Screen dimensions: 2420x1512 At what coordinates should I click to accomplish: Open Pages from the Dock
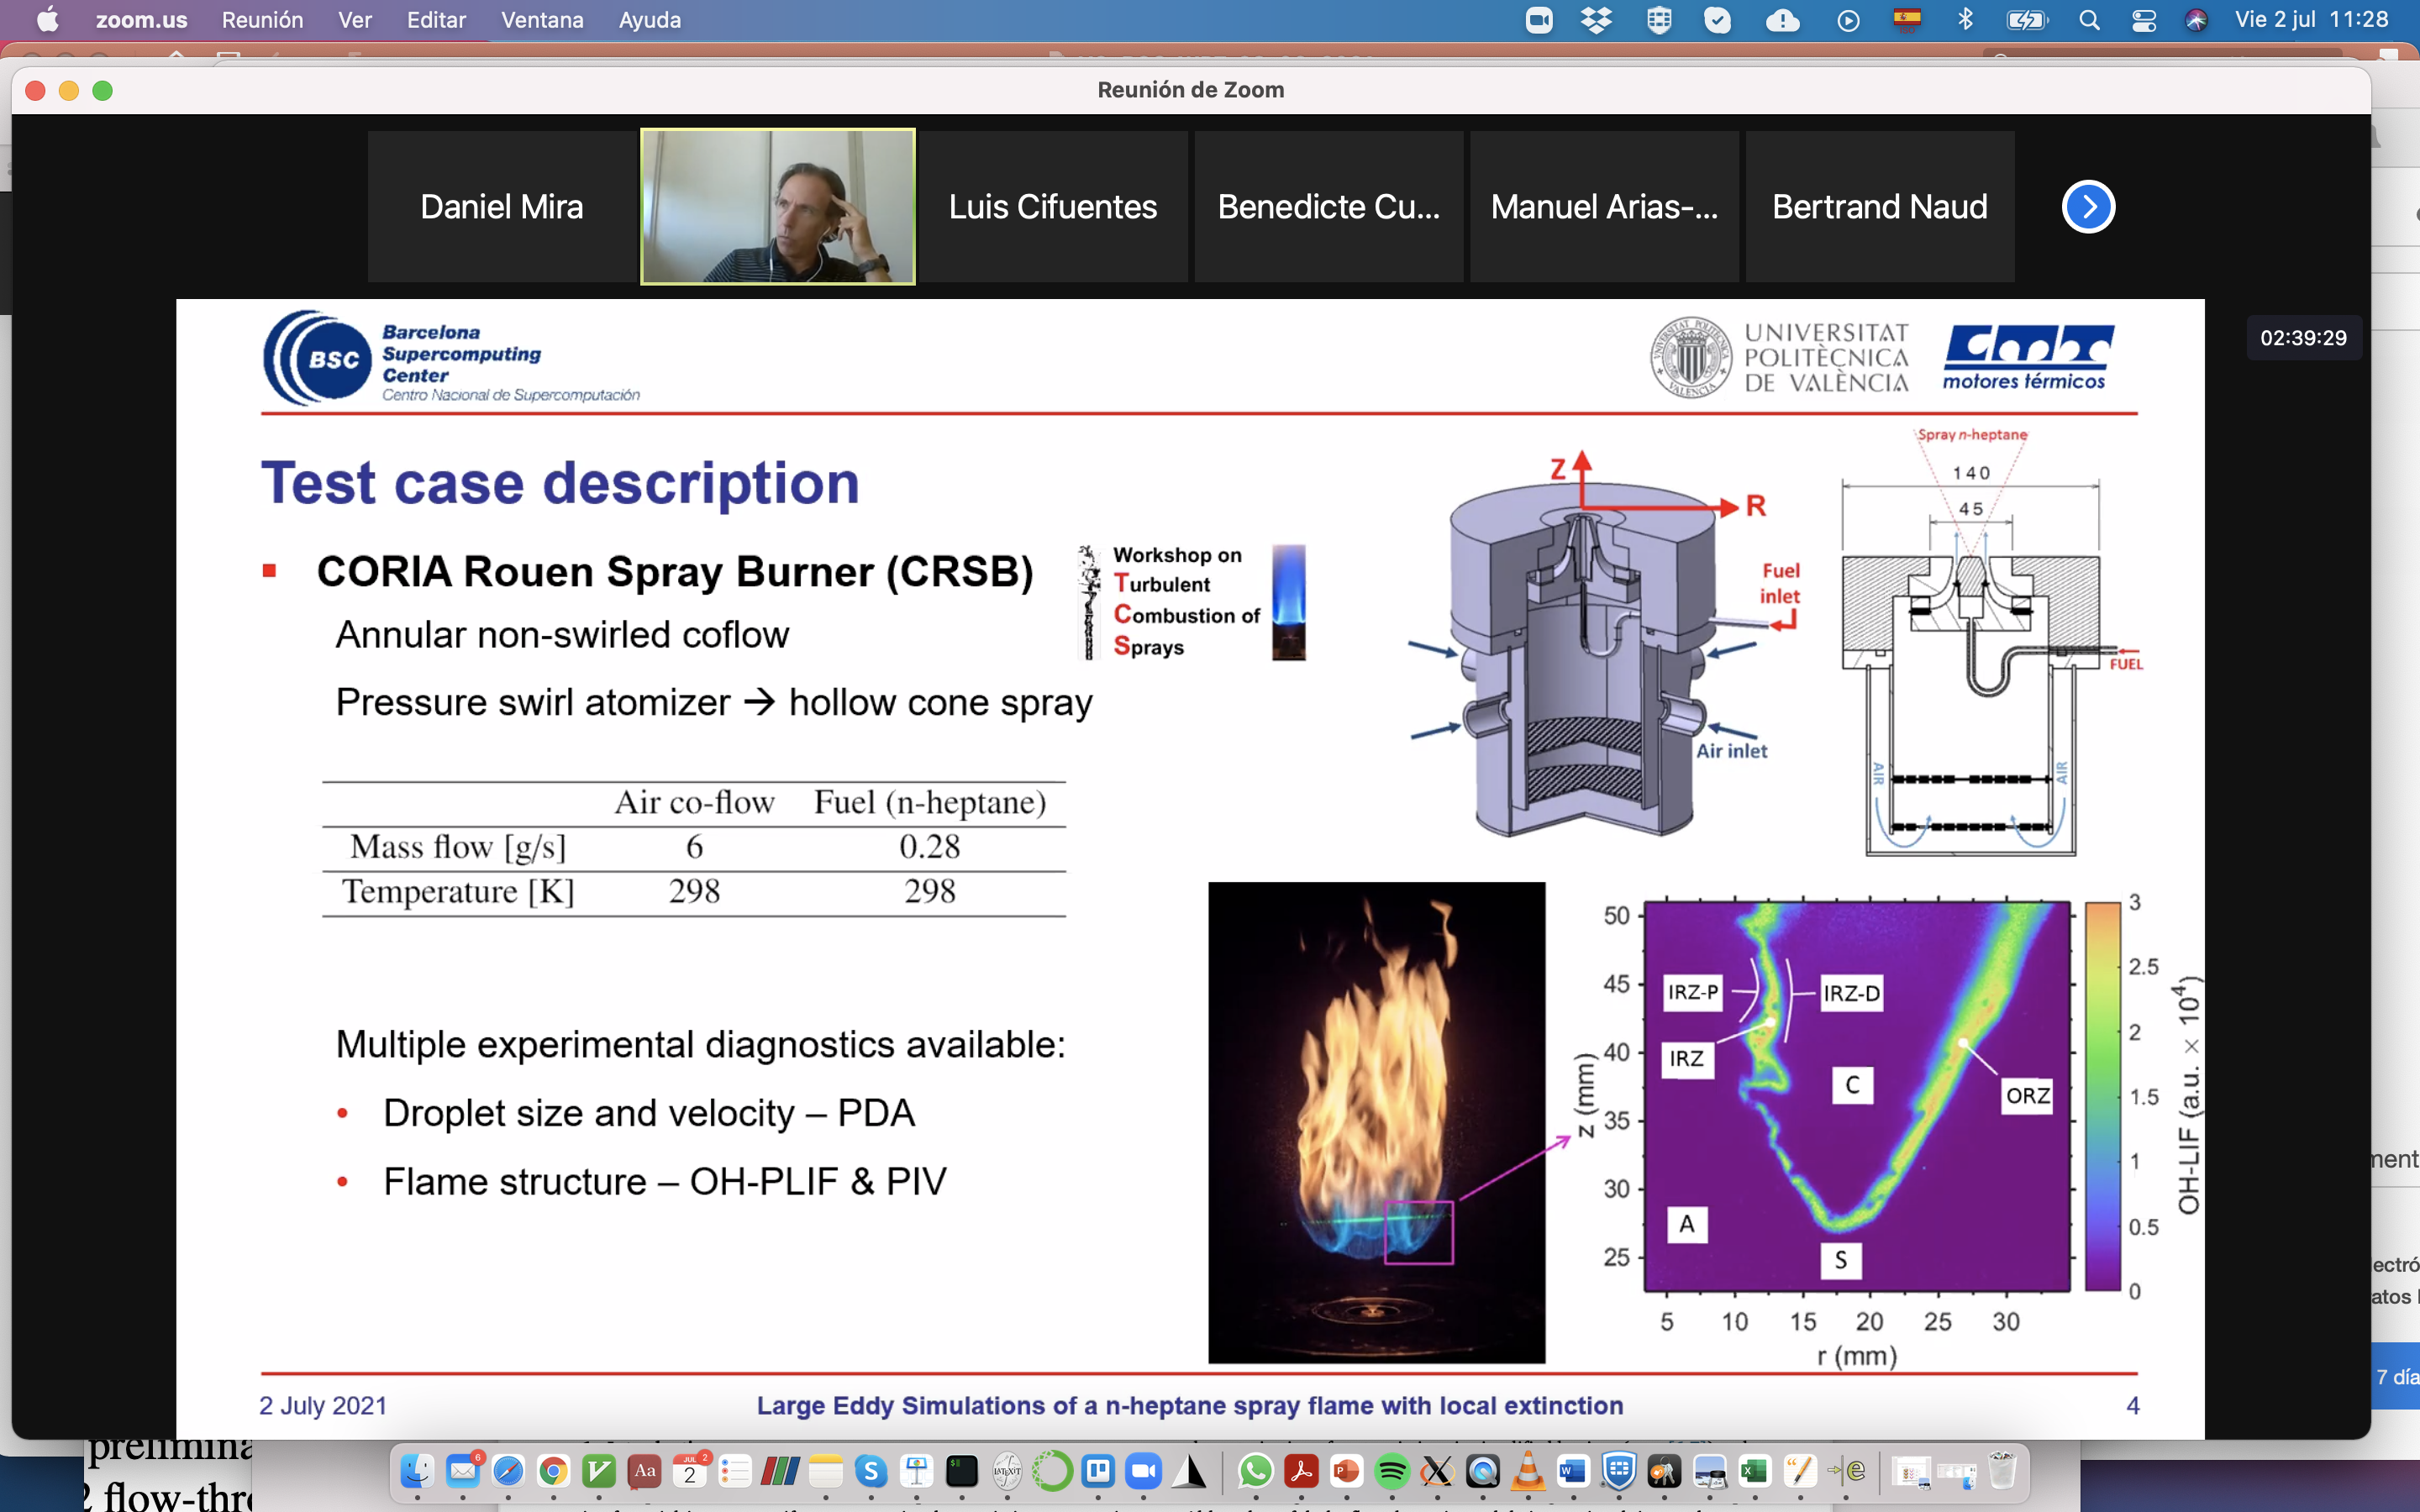(1800, 1471)
